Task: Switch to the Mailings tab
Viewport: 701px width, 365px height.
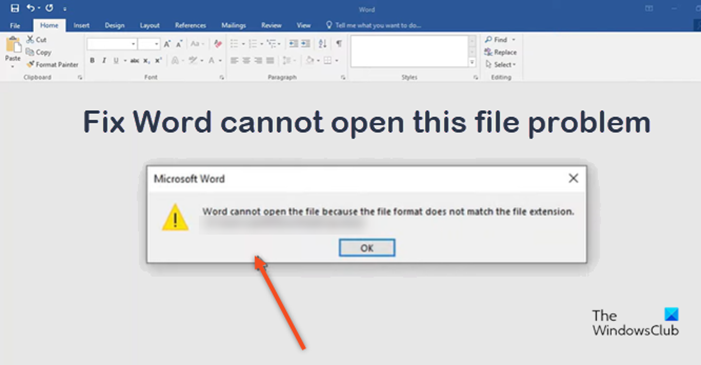Action: (x=233, y=25)
